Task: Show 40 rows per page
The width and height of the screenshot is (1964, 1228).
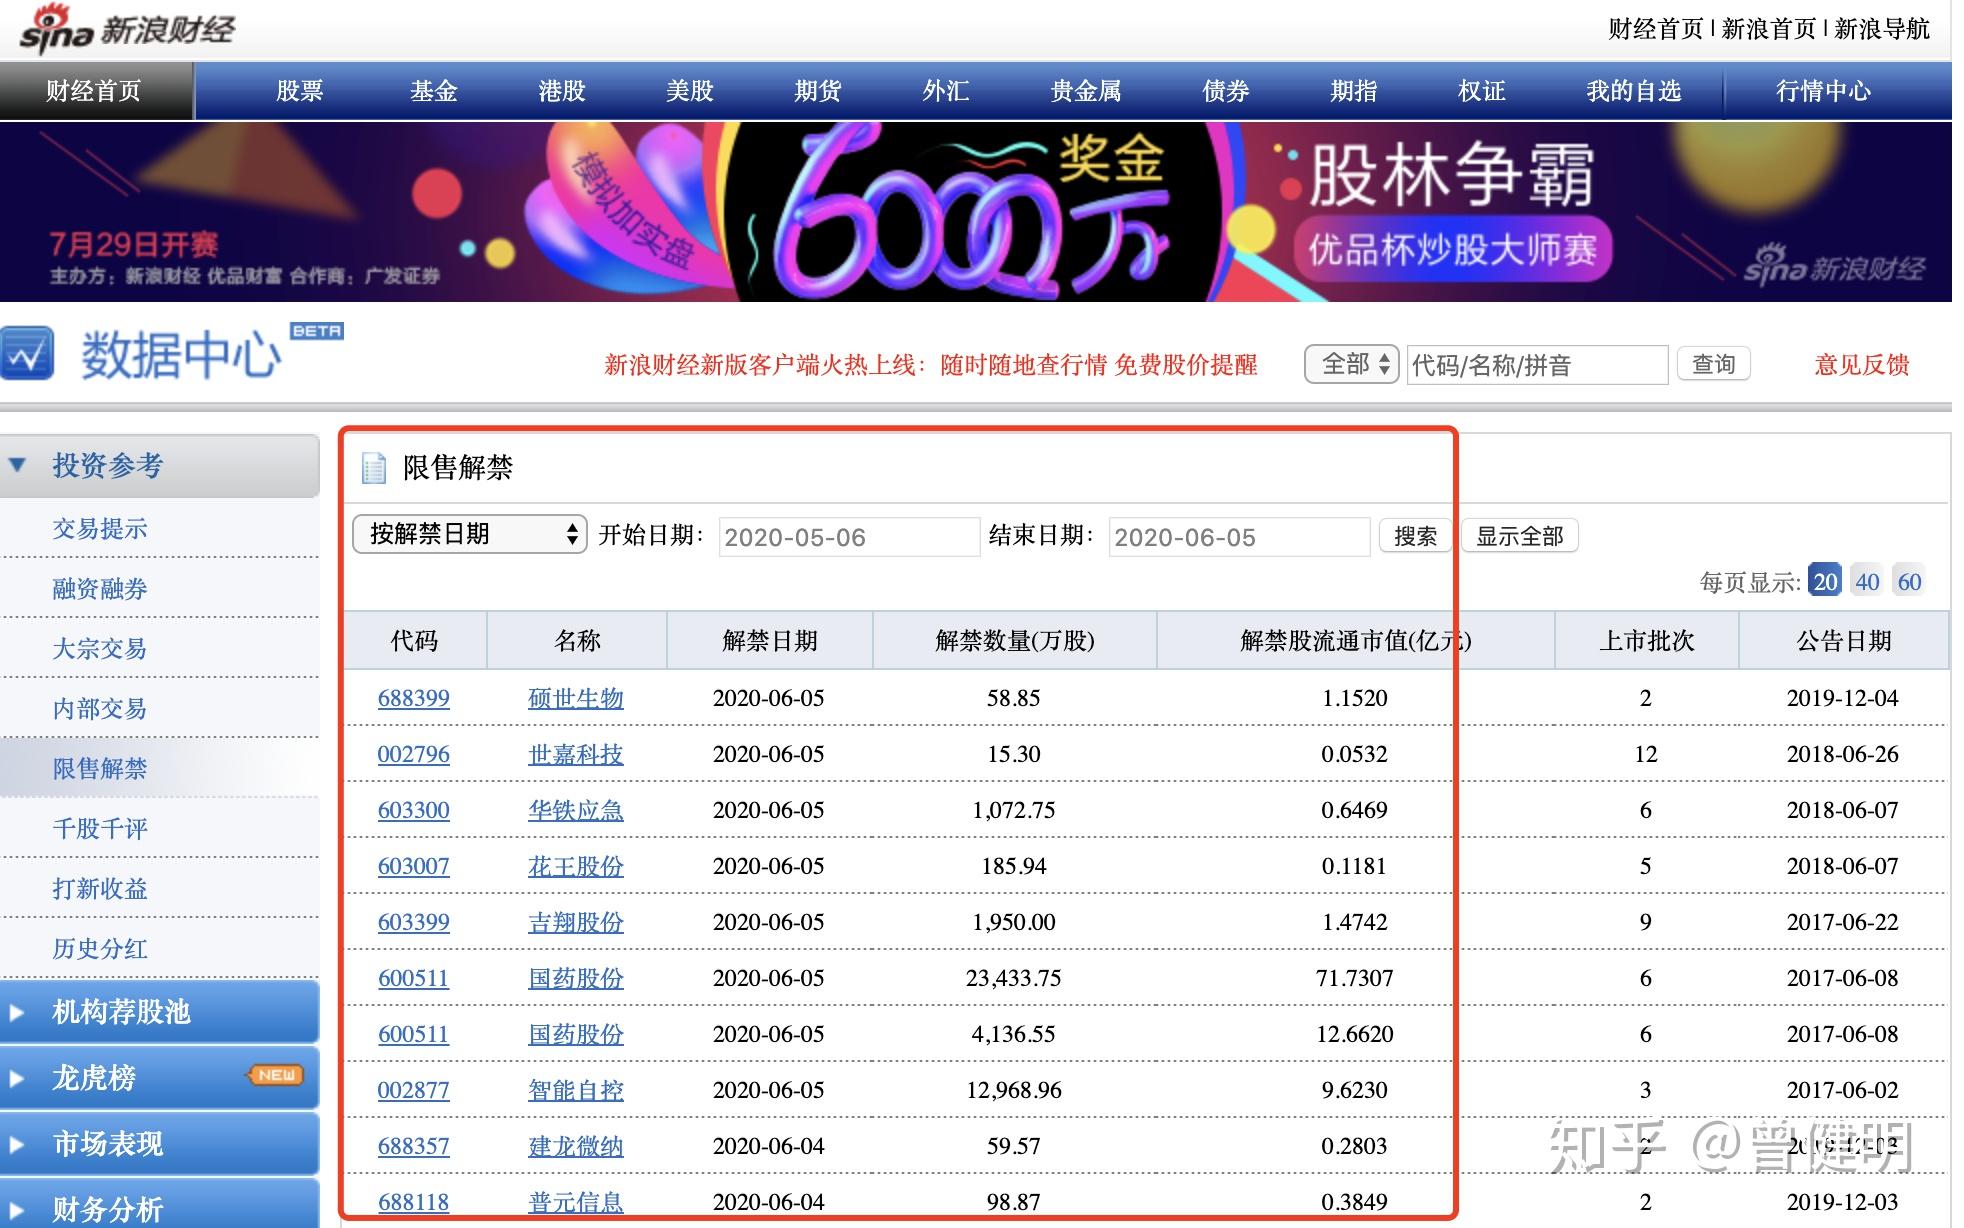Action: (1867, 581)
